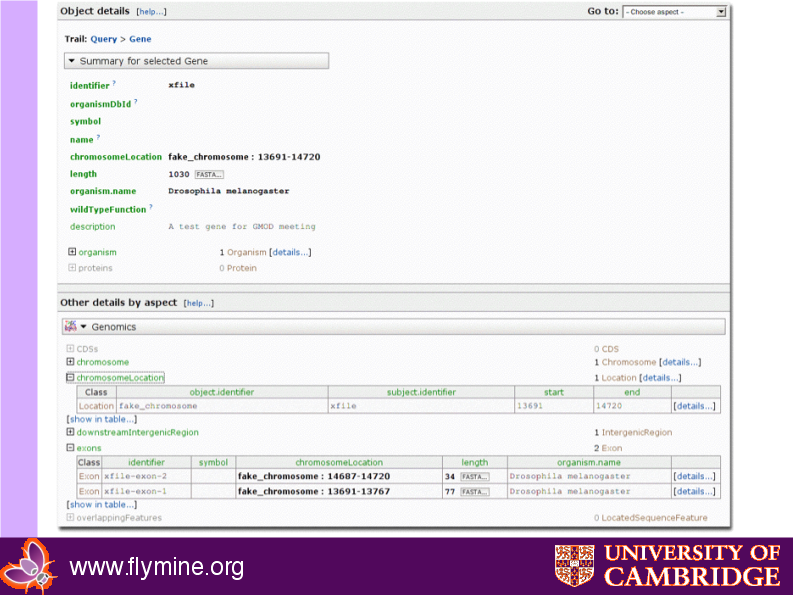Click the exons tree label

tap(89, 448)
